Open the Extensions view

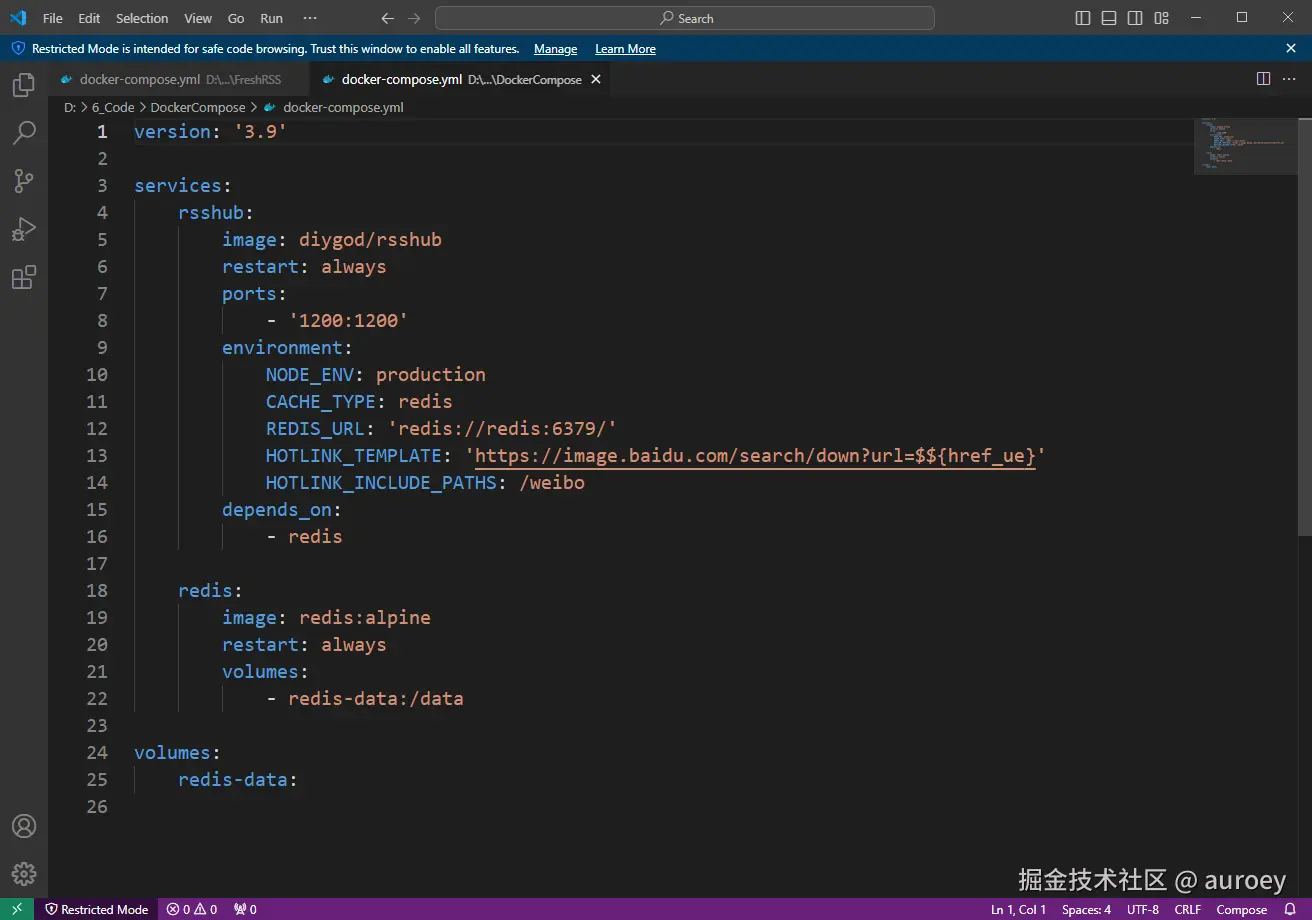click(24, 277)
